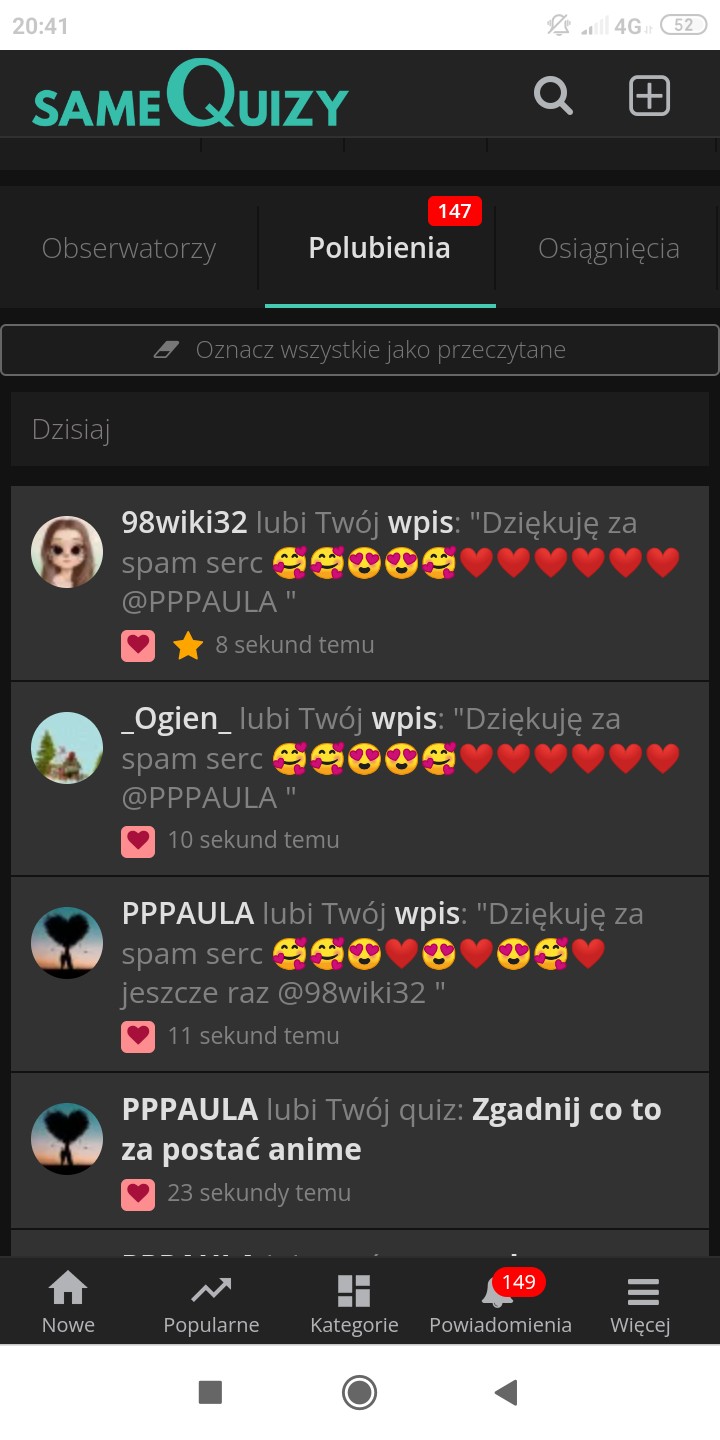Switch to the Osiągnięcia tab
This screenshot has width=720, height=1440.
click(x=609, y=248)
